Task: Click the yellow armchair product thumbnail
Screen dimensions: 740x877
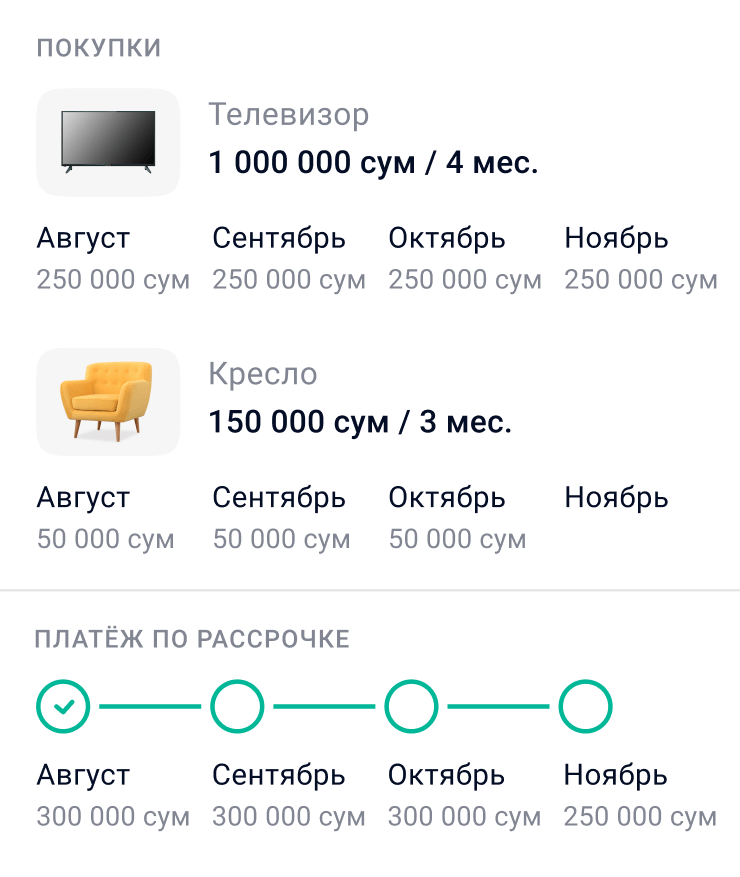Action: pyautogui.click(x=108, y=402)
